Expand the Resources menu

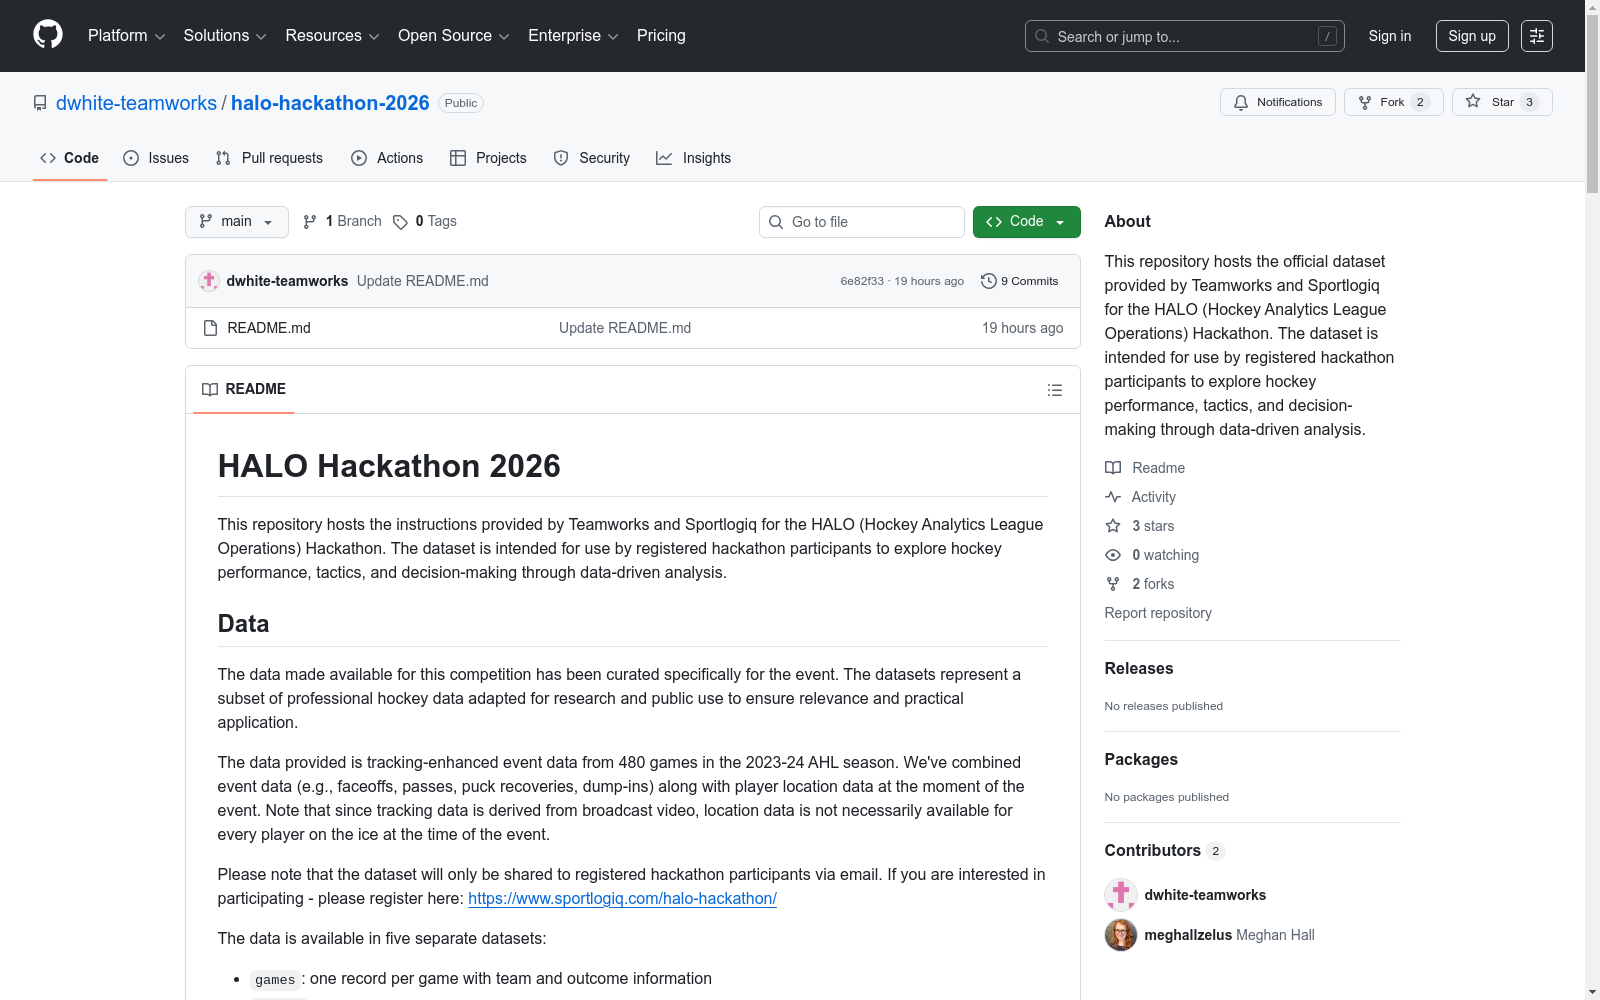(332, 36)
